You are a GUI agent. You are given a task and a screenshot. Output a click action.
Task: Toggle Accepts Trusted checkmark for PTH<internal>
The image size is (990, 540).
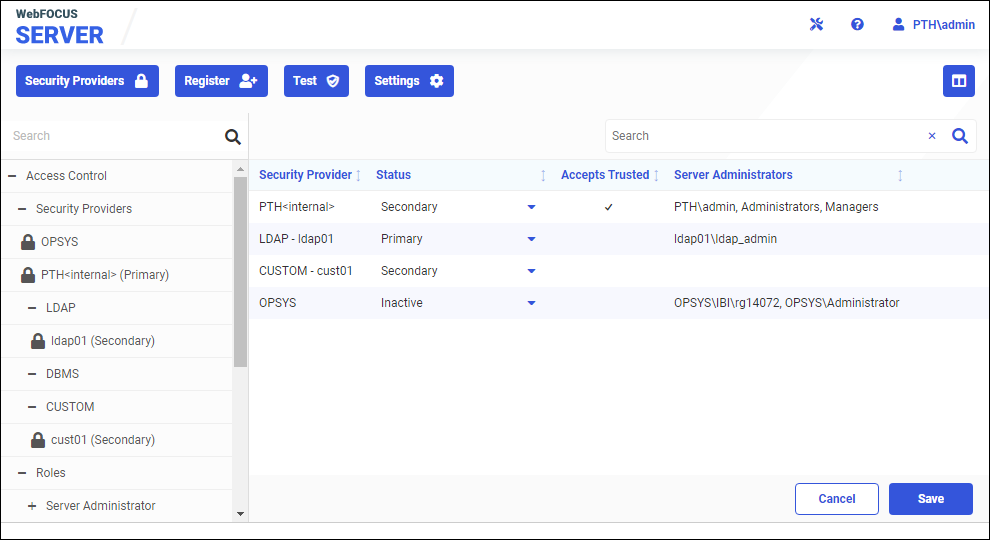(609, 207)
